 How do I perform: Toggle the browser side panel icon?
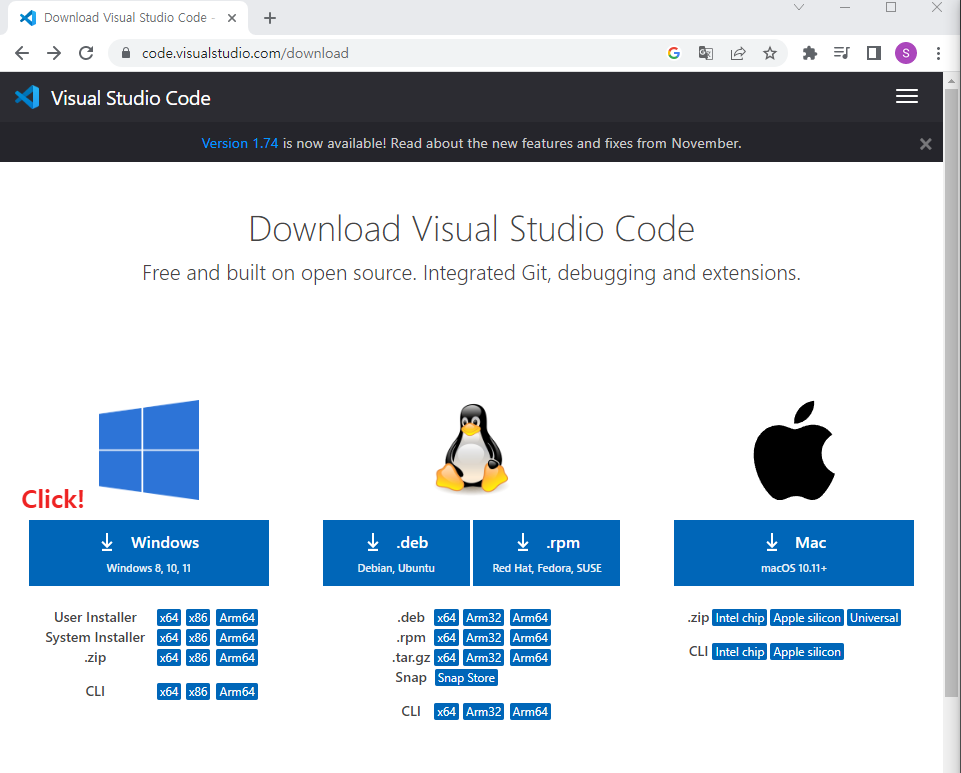point(874,53)
